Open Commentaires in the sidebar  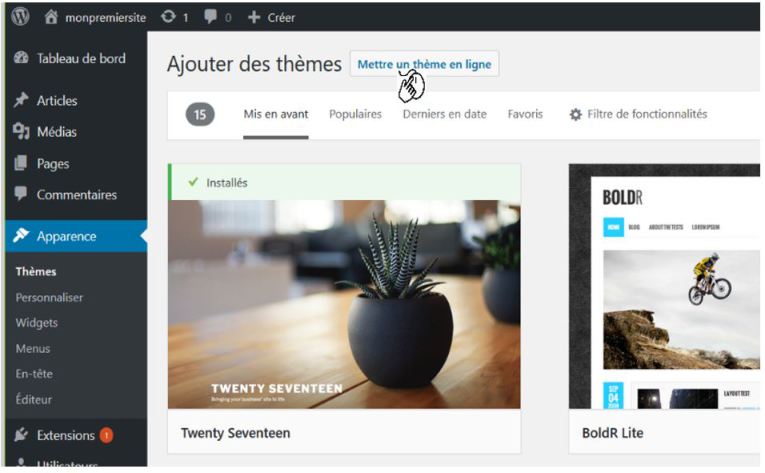point(76,195)
